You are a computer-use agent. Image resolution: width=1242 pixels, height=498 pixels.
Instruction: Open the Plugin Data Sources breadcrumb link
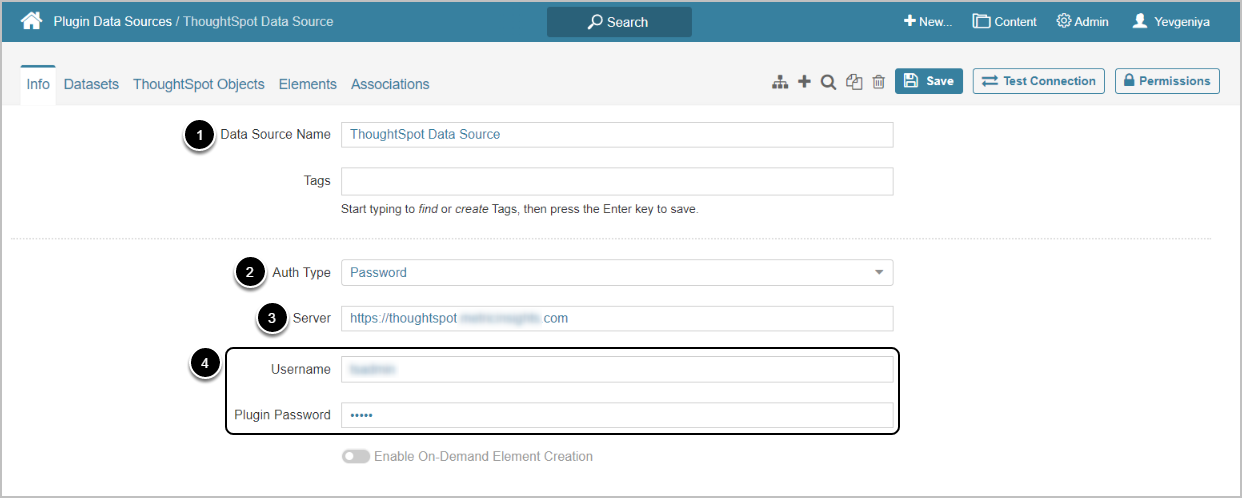point(112,21)
